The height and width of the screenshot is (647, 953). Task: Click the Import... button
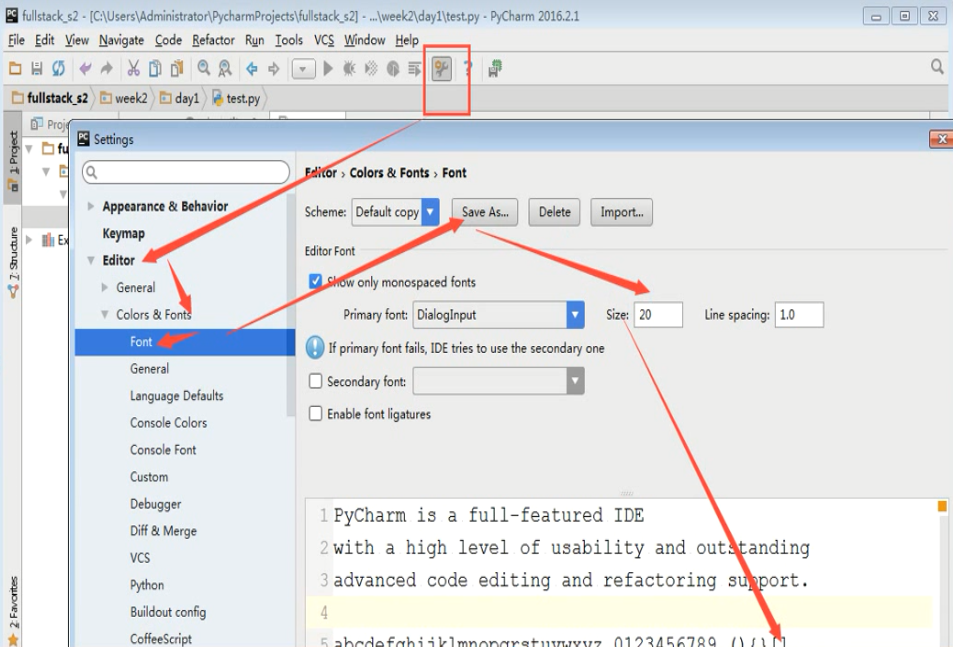(x=622, y=212)
